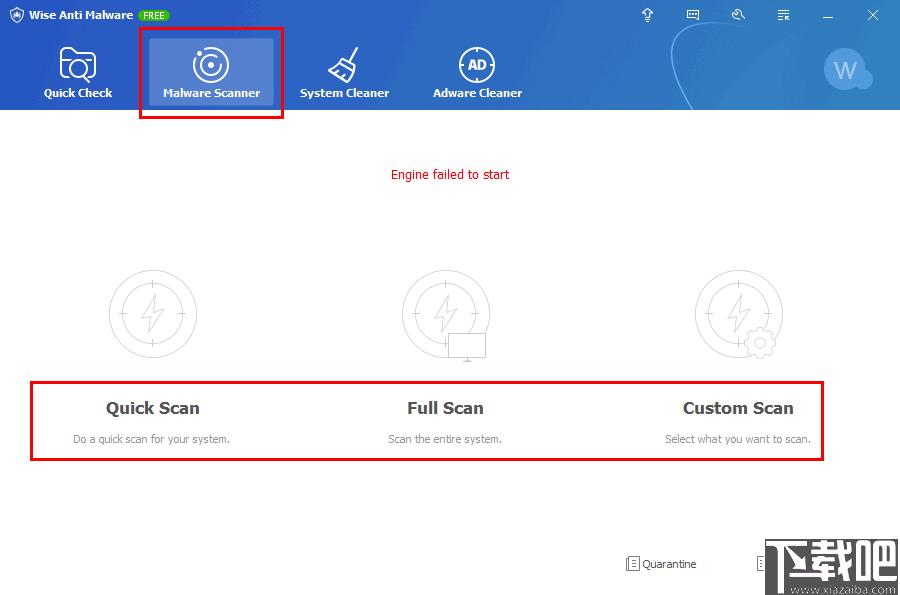Start a Full Scan via its label
The height and width of the screenshot is (595, 900).
point(445,408)
